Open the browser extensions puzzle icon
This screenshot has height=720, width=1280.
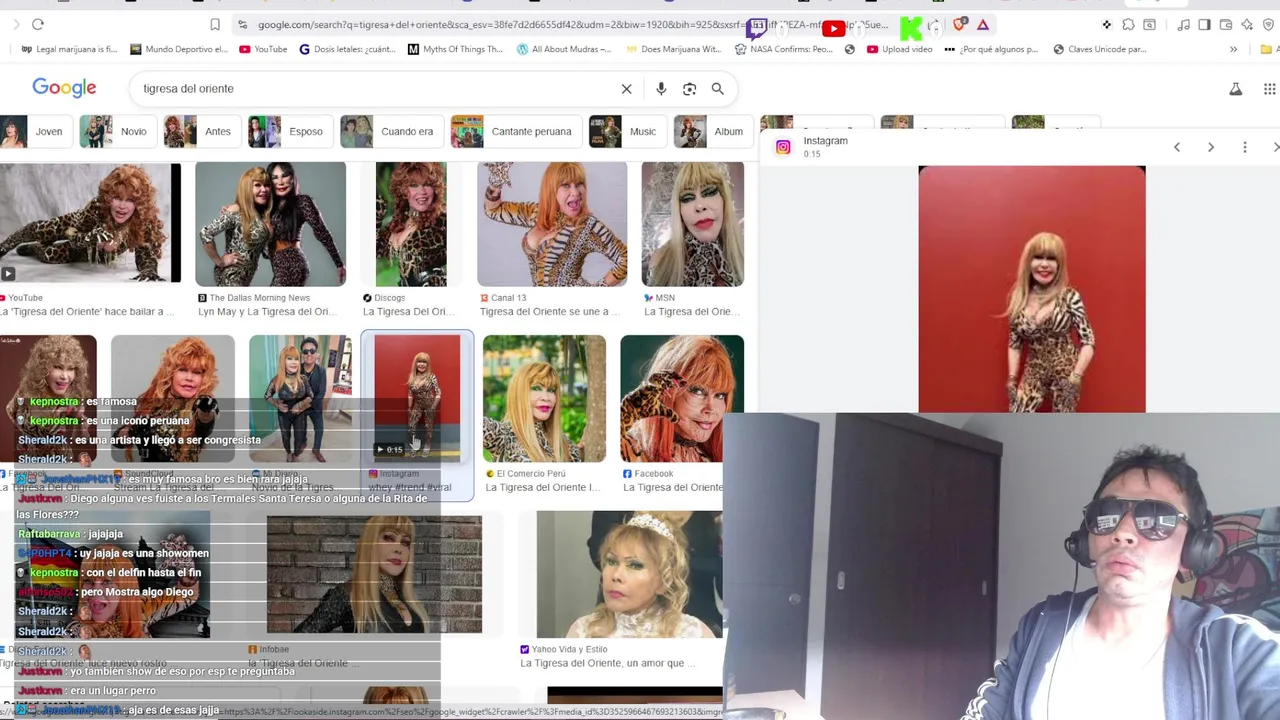[x=1128, y=24]
